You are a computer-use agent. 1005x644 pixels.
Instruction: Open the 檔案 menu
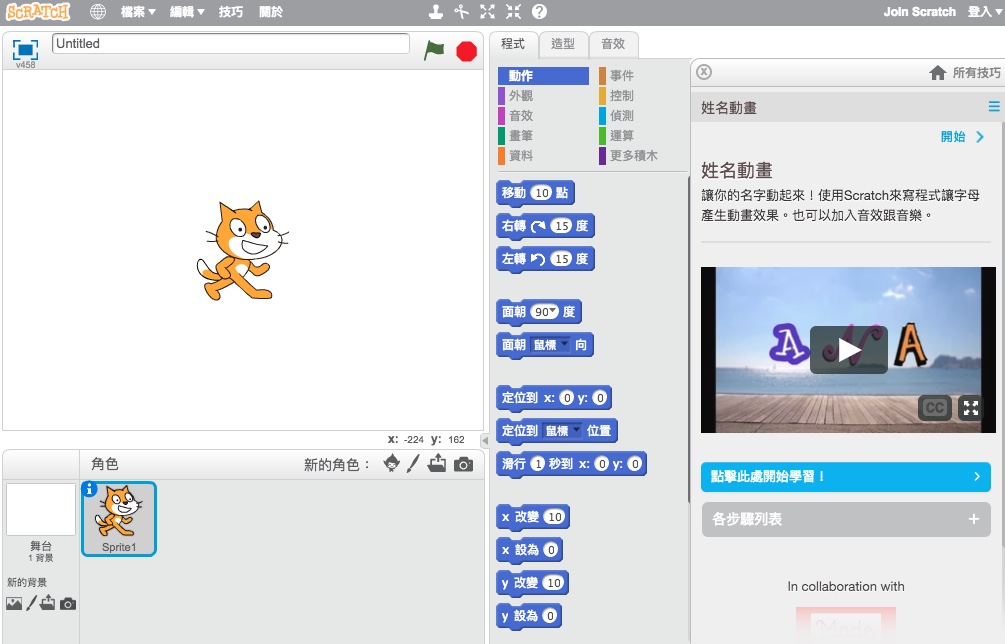click(x=138, y=12)
